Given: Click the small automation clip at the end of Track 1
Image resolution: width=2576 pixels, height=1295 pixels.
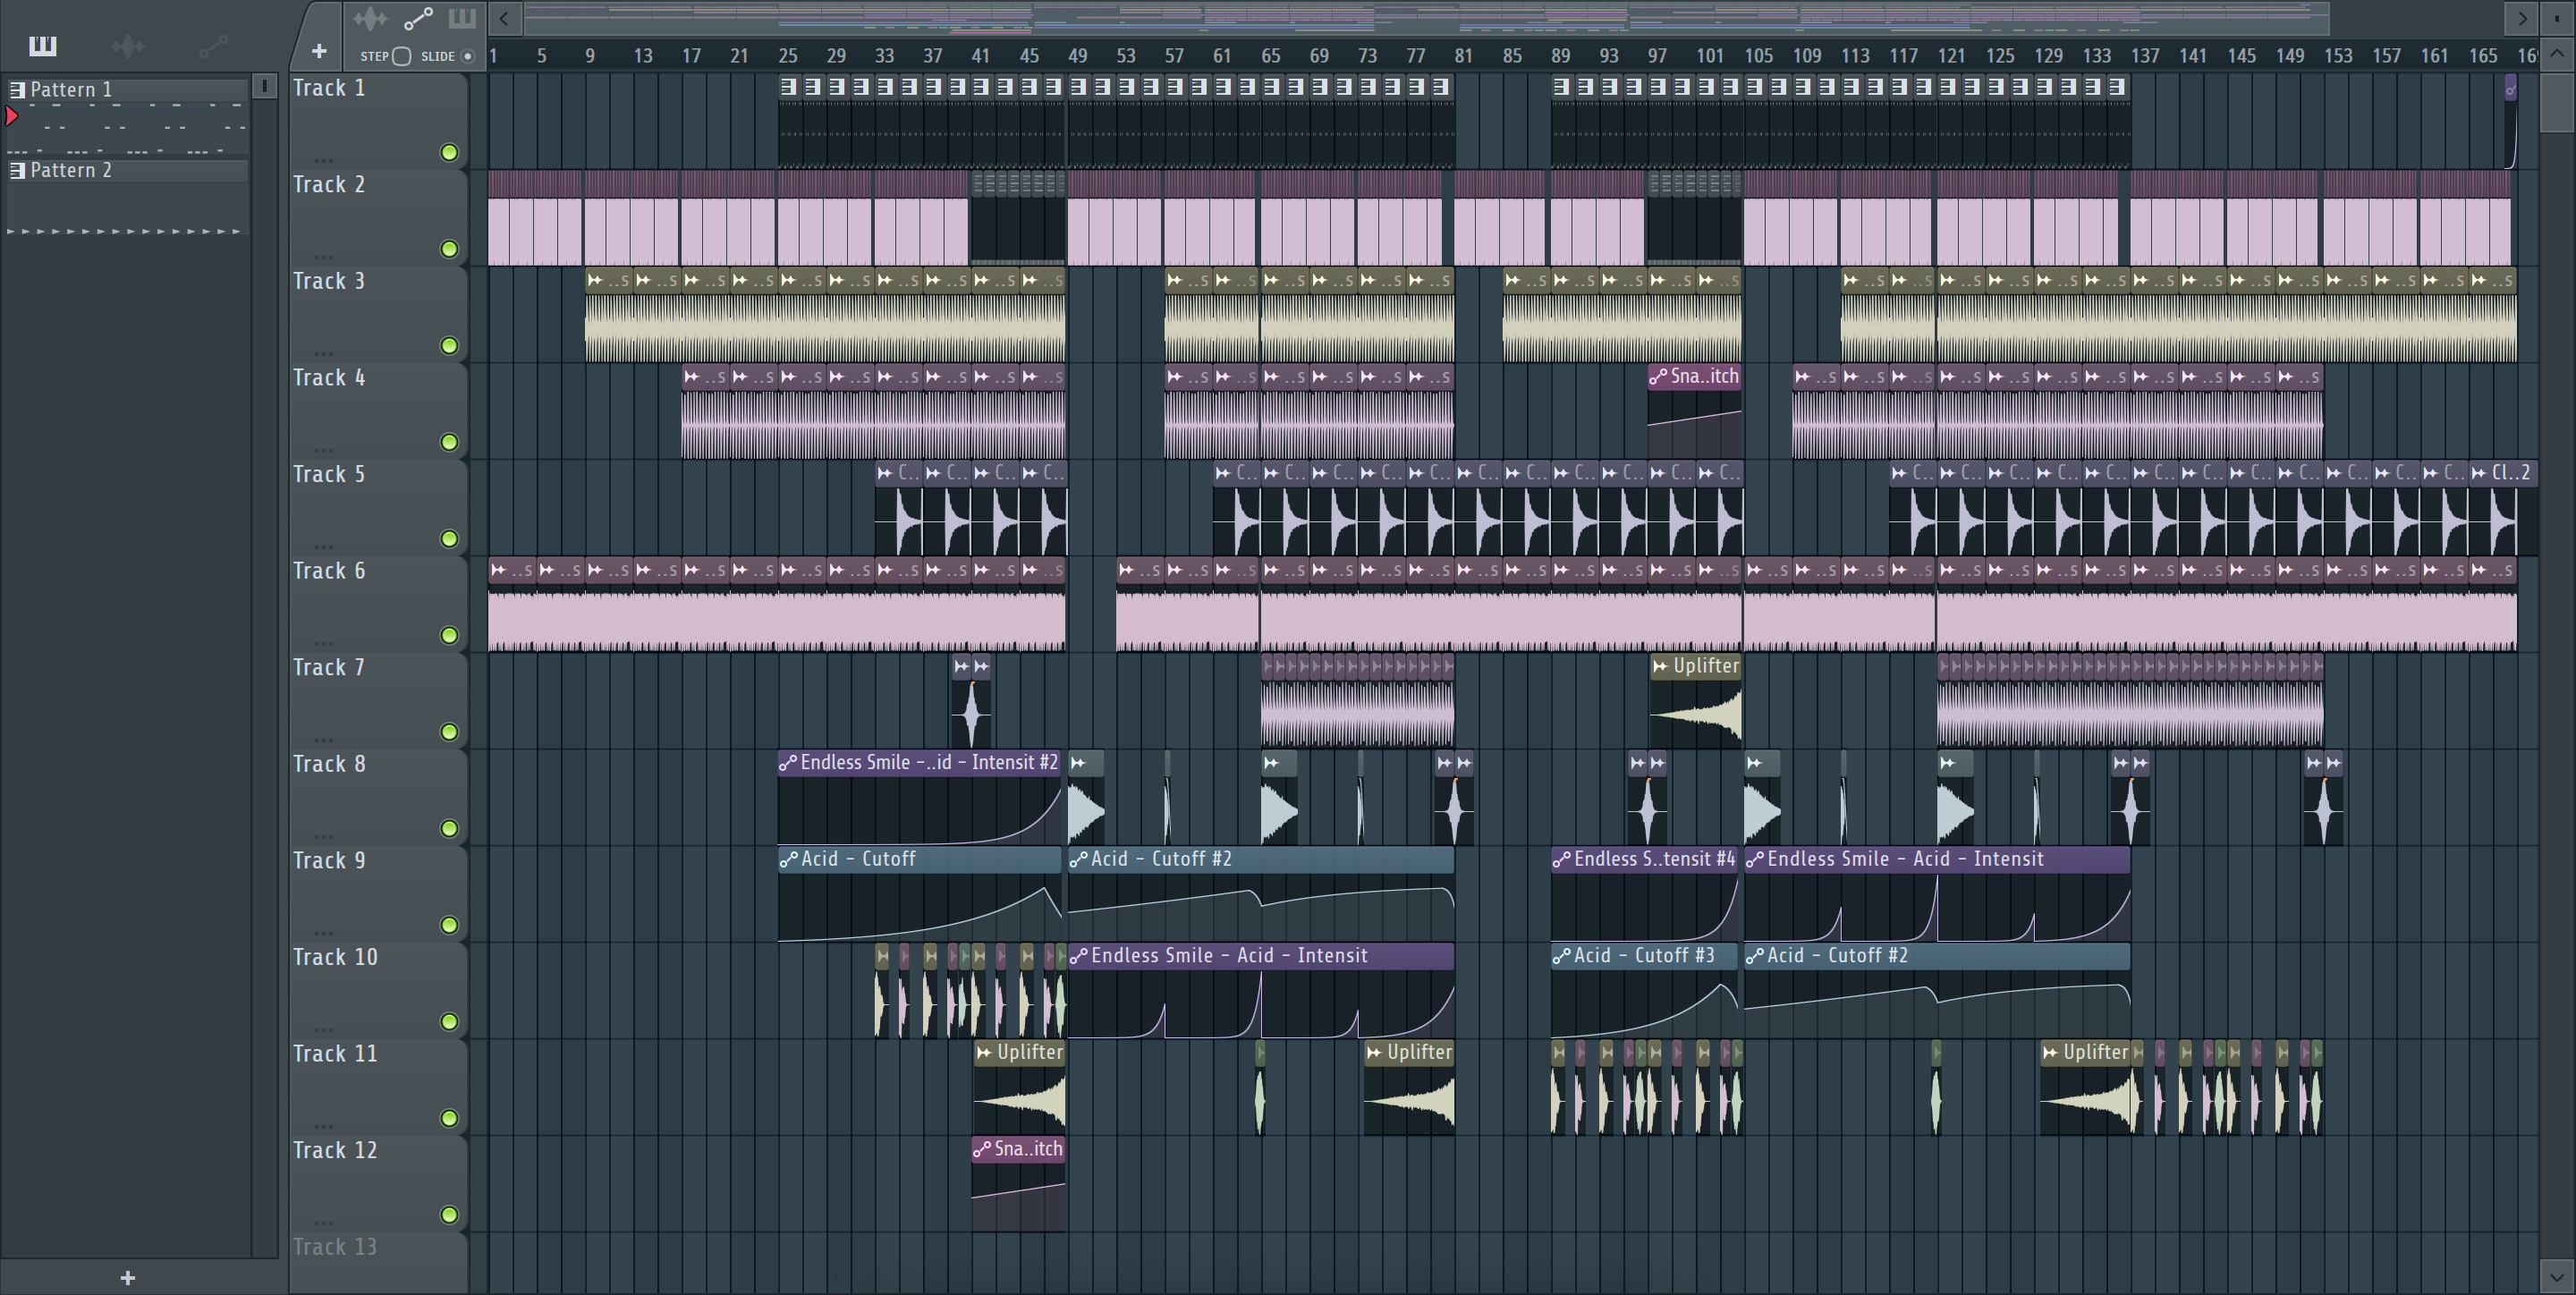Looking at the screenshot, I should click(2510, 121).
